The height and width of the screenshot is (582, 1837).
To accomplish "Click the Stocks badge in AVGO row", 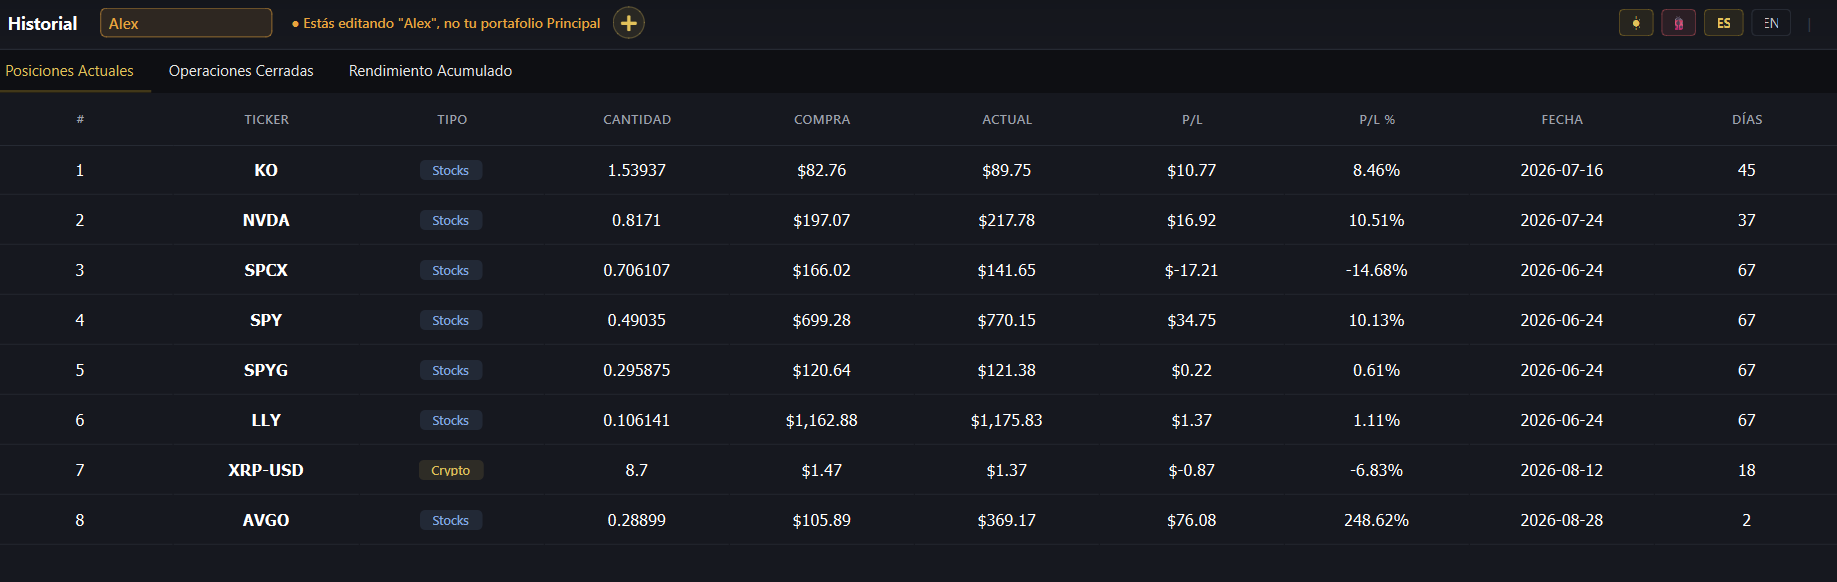I will pos(451,520).
